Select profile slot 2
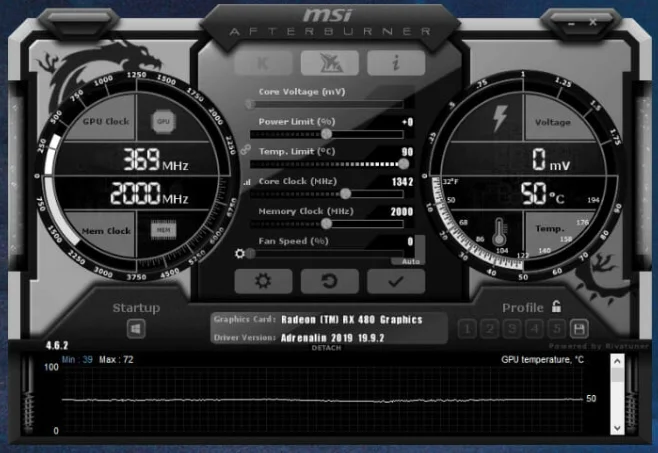658x453 pixels. [x=489, y=329]
